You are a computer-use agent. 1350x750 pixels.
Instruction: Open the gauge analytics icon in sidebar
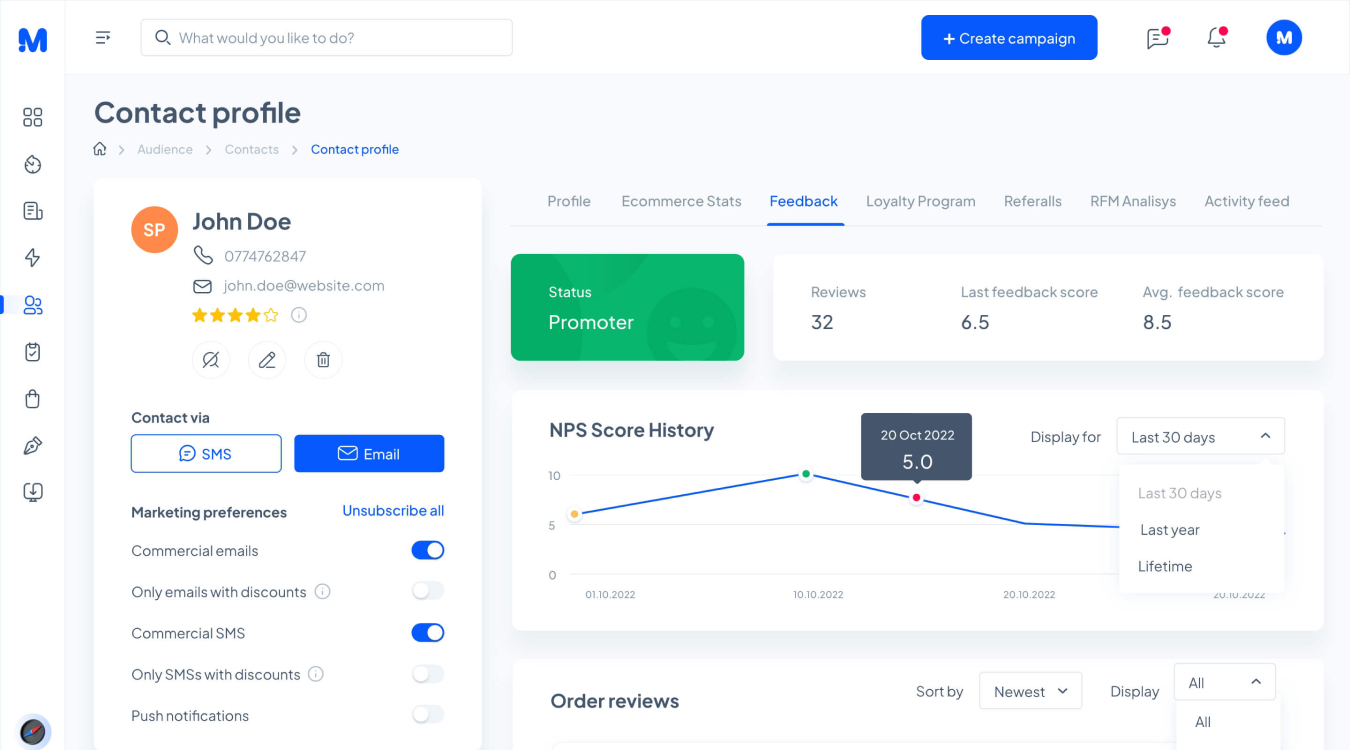[33, 164]
